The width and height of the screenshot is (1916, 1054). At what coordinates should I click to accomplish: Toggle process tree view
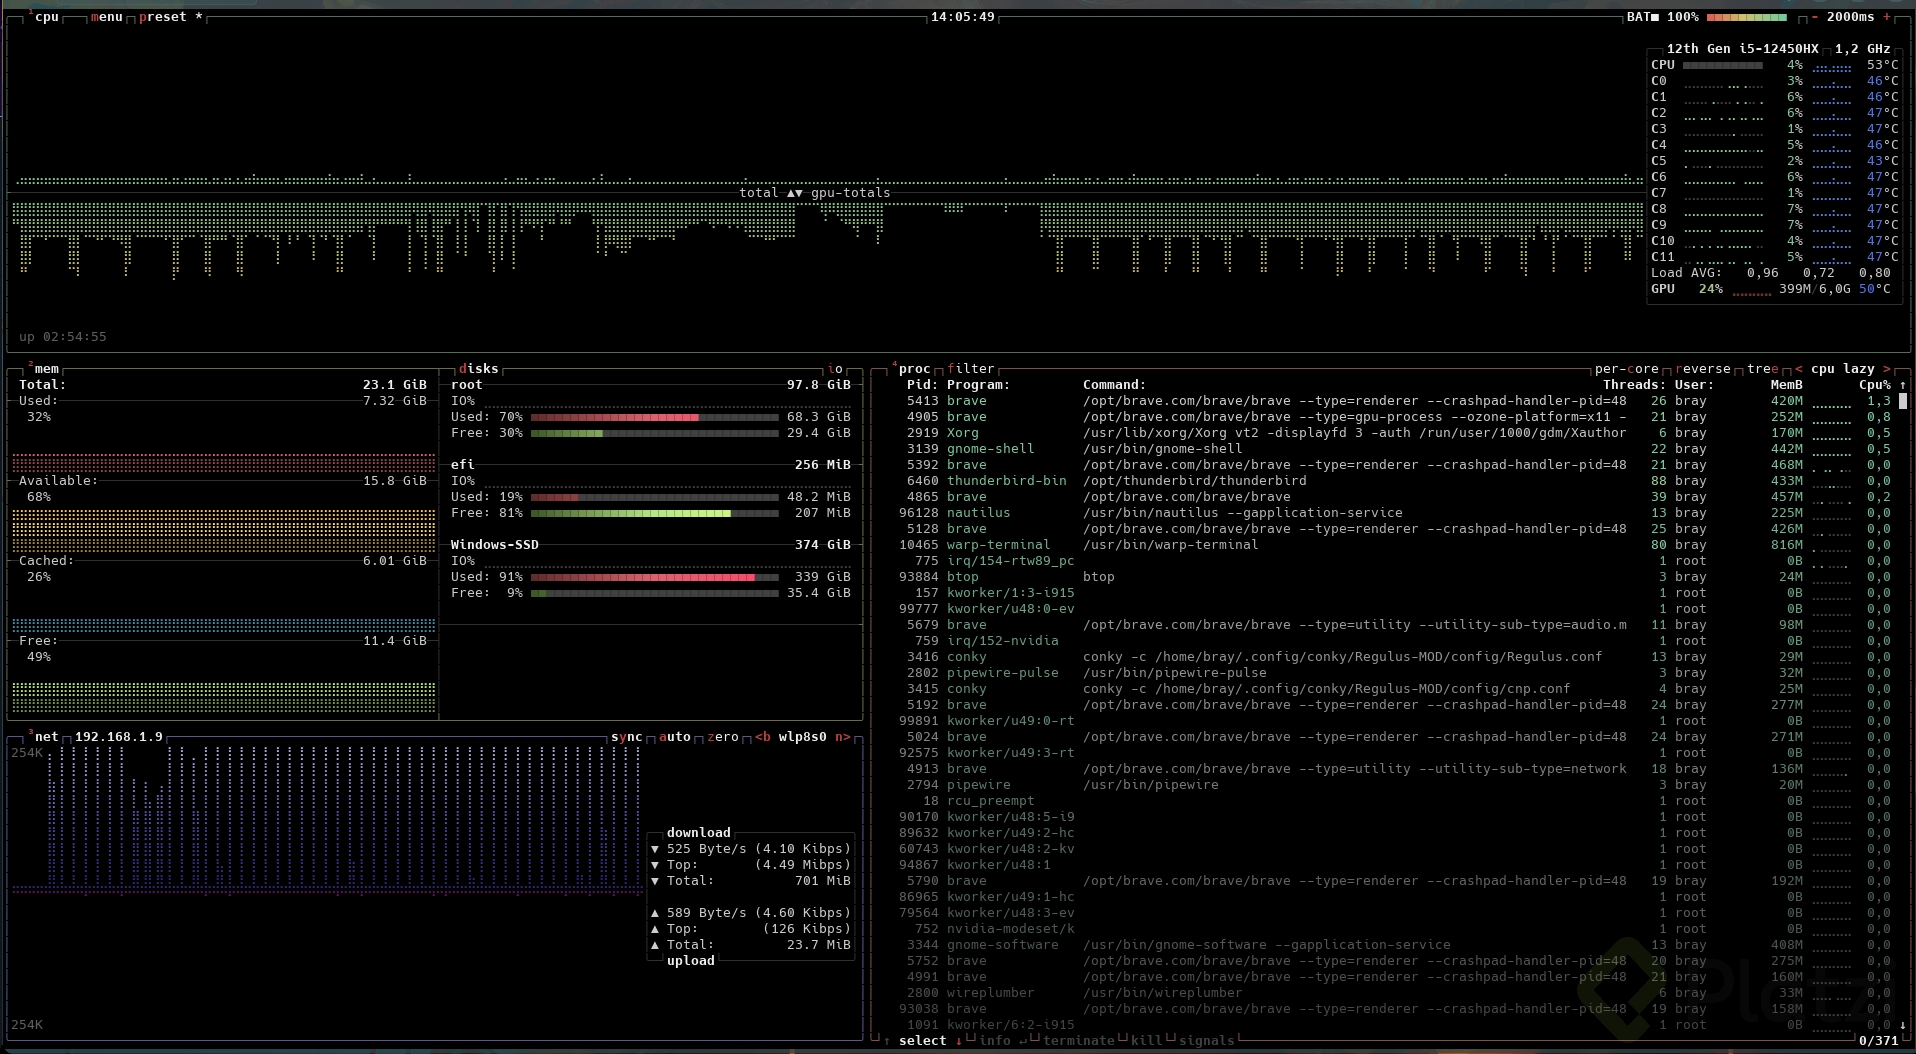[x=1762, y=369]
